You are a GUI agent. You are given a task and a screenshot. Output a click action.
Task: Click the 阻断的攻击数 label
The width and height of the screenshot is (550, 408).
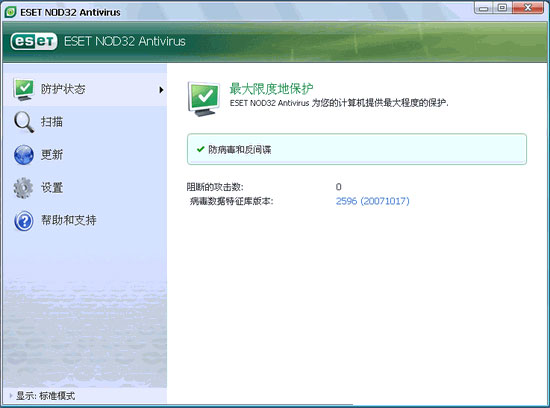[x=215, y=187]
